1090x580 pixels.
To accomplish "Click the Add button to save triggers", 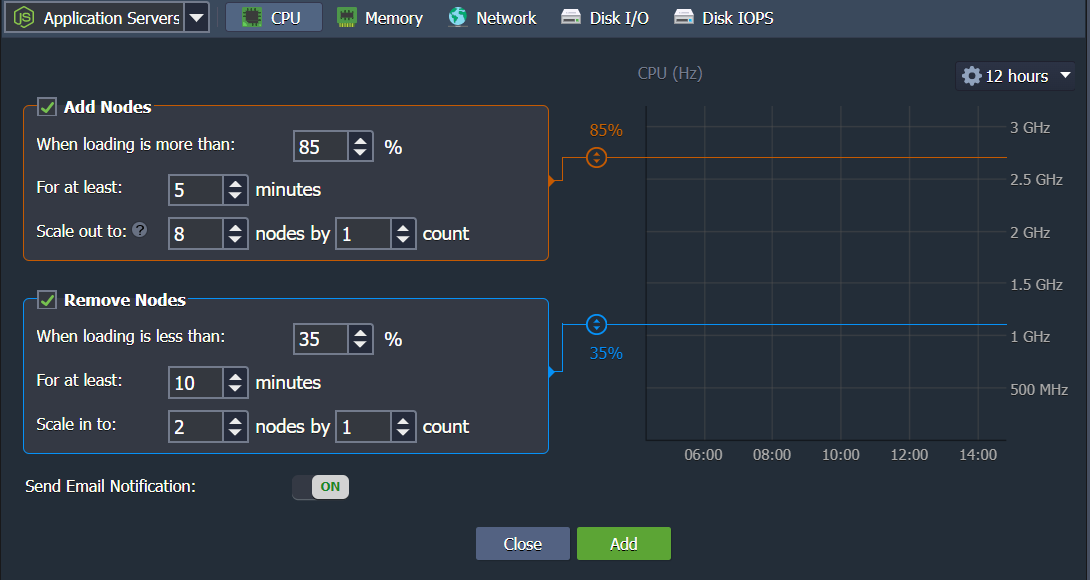I will (623, 544).
